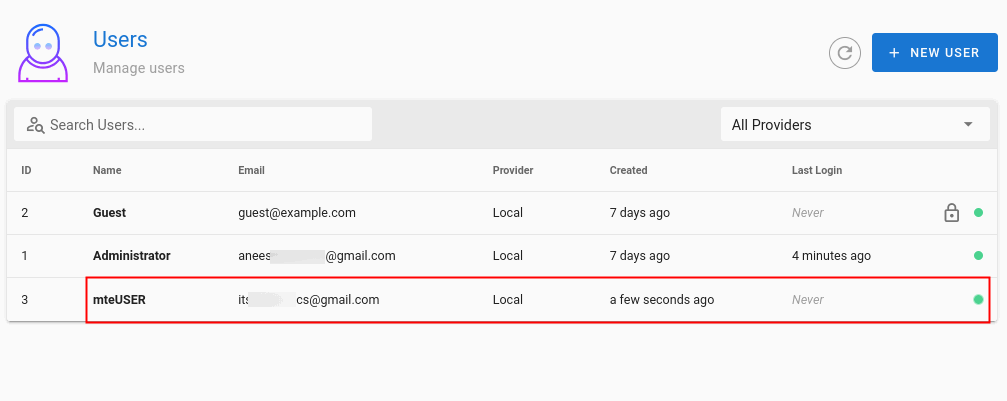Open the Administrator user row

[x=131, y=256]
